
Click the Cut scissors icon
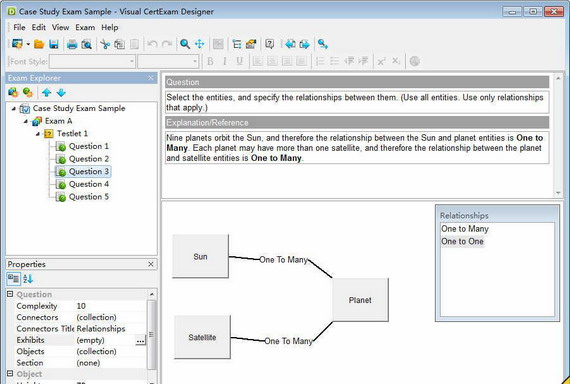tap(105, 44)
